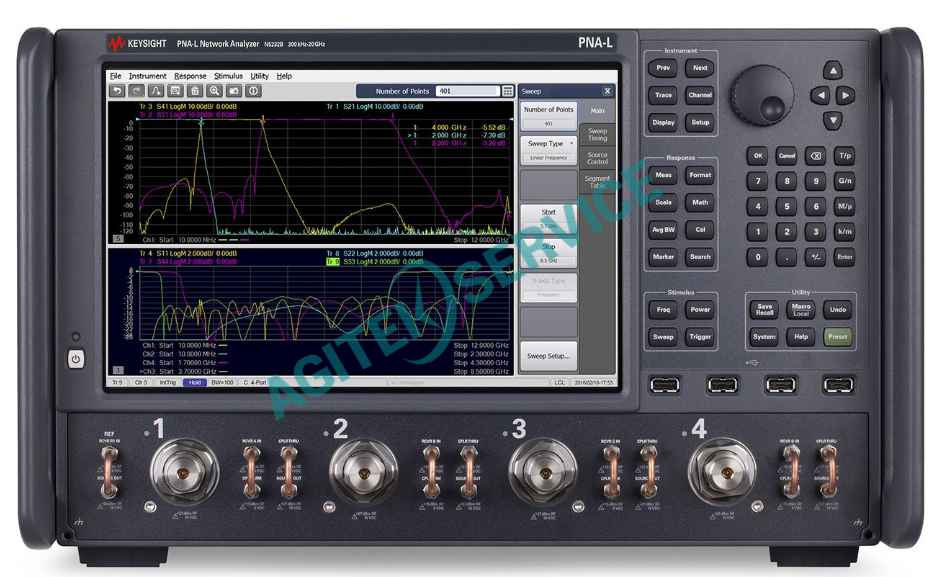This screenshot has height=577, width=940.
Task: Push the plus/minus sign key
Action: [815, 257]
